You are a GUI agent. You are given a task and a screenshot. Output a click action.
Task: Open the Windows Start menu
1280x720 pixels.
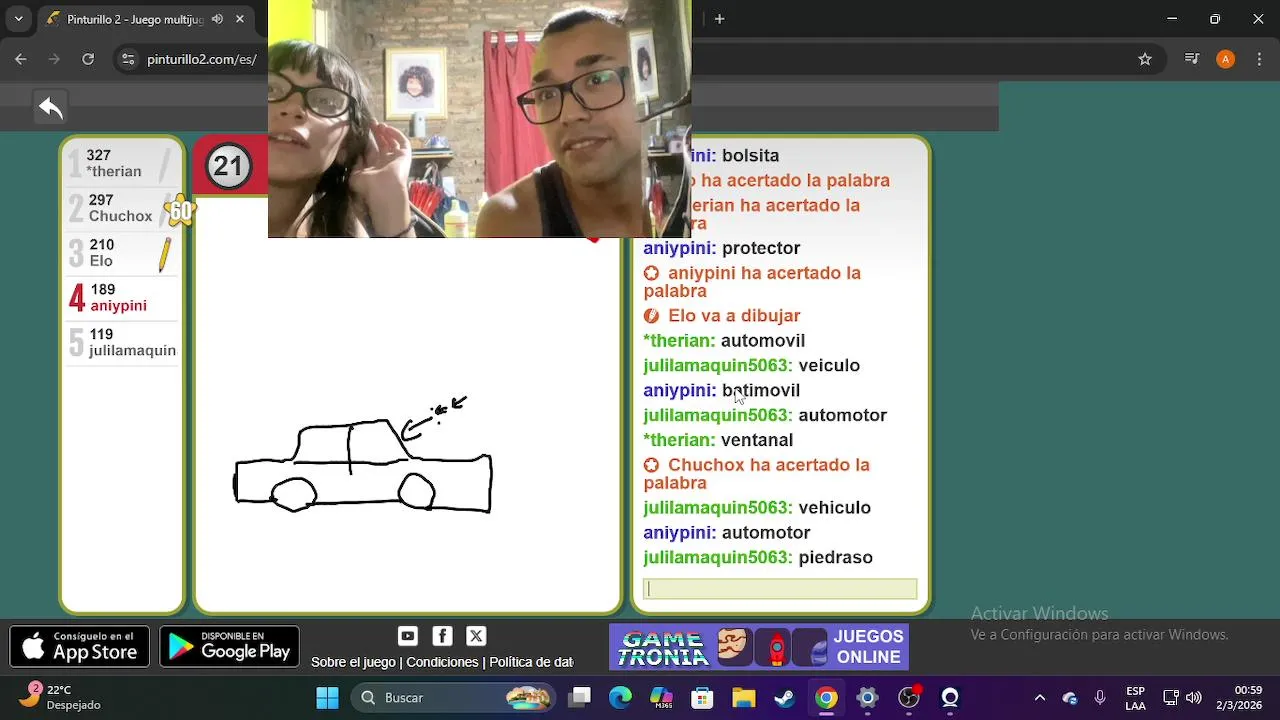(327, 698)
